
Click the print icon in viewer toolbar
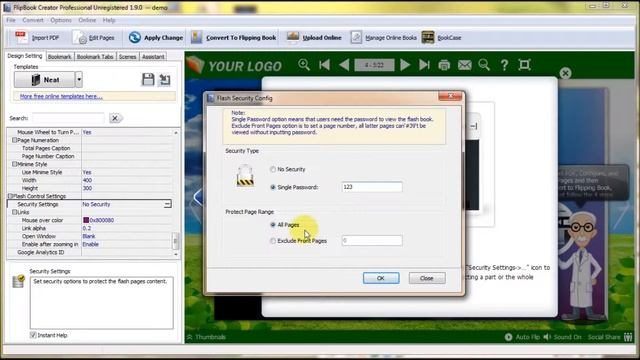(x=444, y=64)
